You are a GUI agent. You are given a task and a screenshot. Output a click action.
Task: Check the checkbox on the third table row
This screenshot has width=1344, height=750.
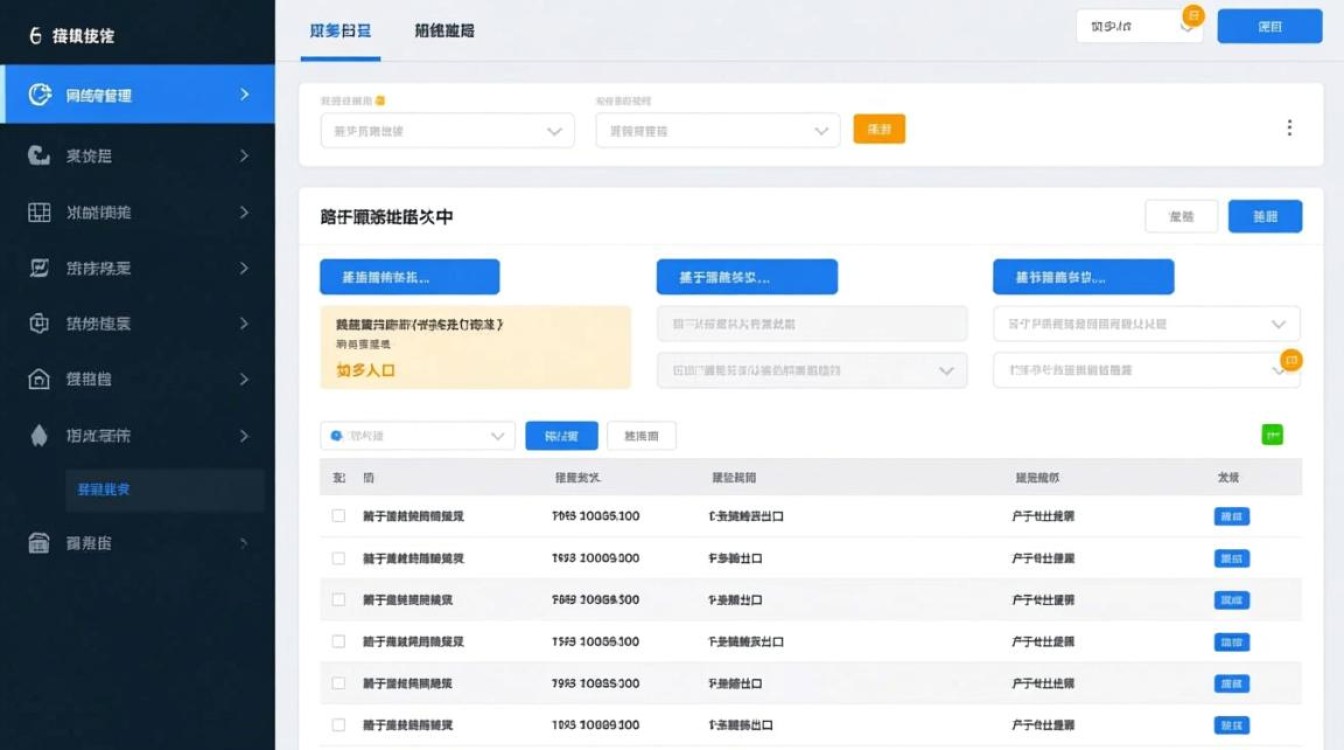coord(337,599)
